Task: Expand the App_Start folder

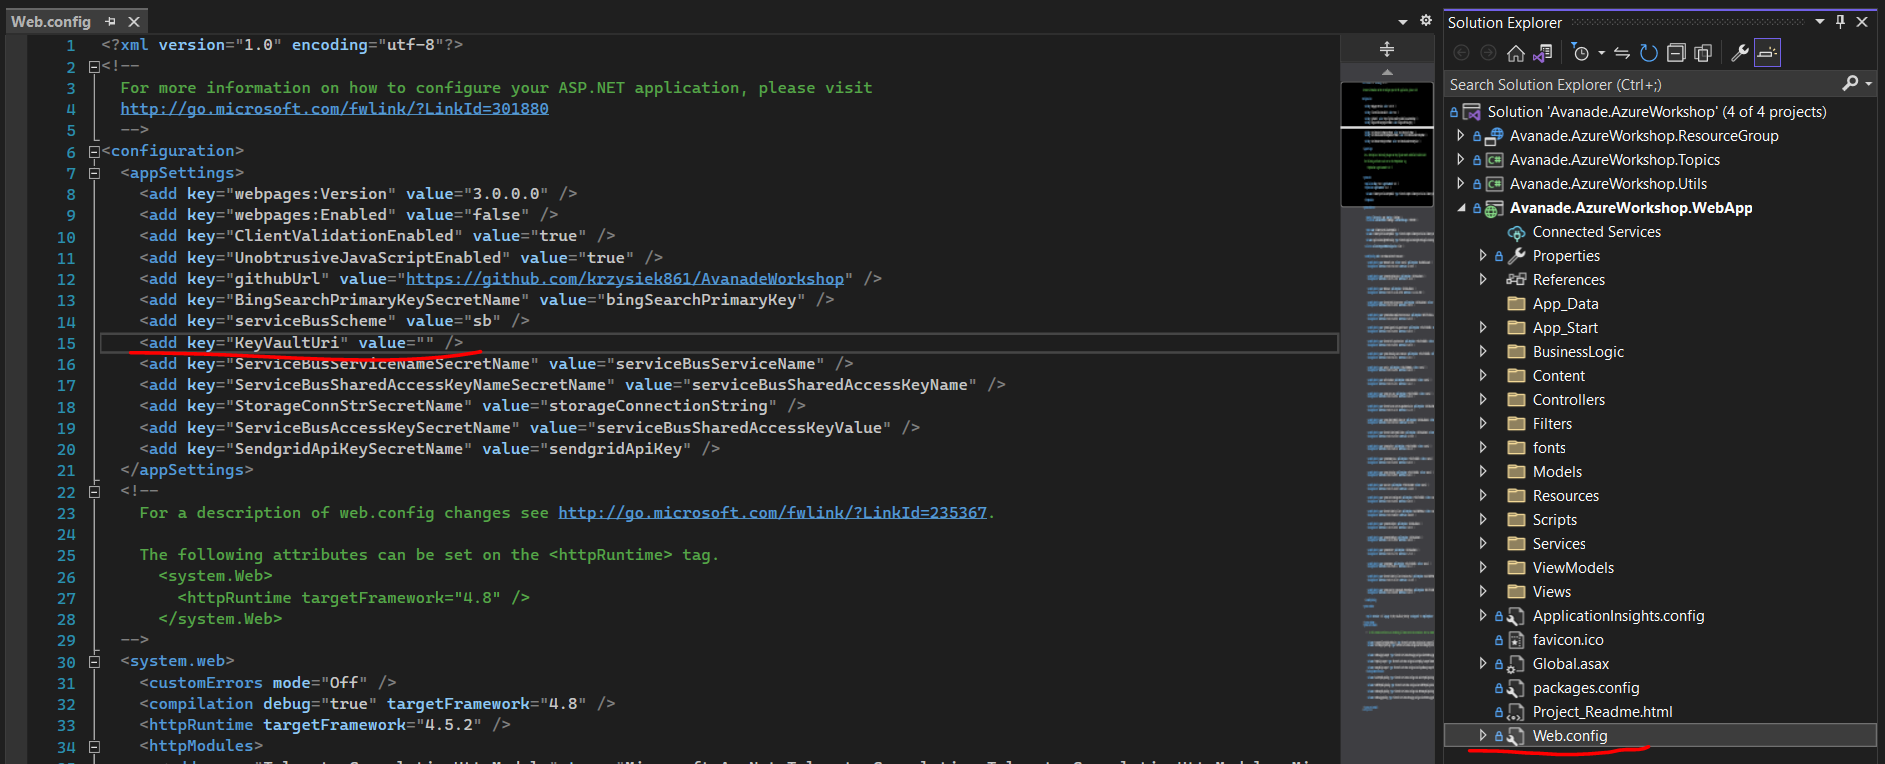Action: (1483, 327)
